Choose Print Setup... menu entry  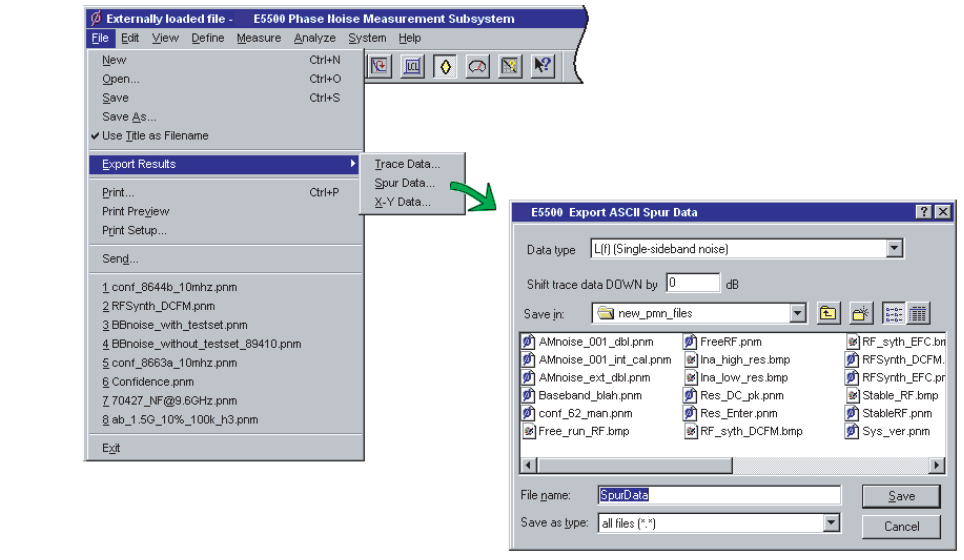pos(224,231)
